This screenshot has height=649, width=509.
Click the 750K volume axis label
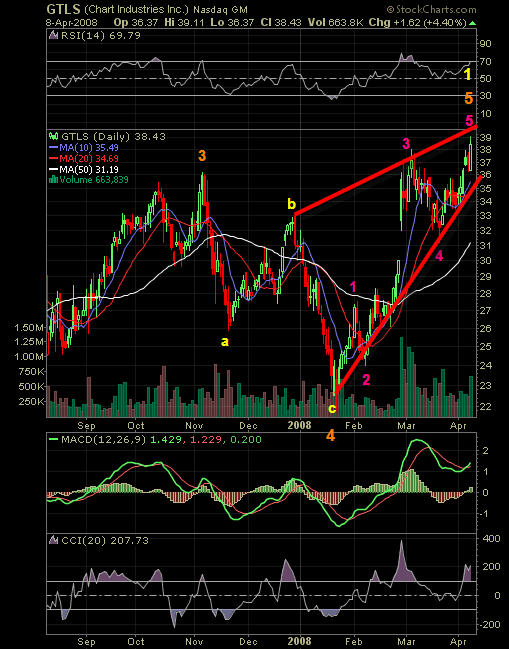tap(31, 372)
